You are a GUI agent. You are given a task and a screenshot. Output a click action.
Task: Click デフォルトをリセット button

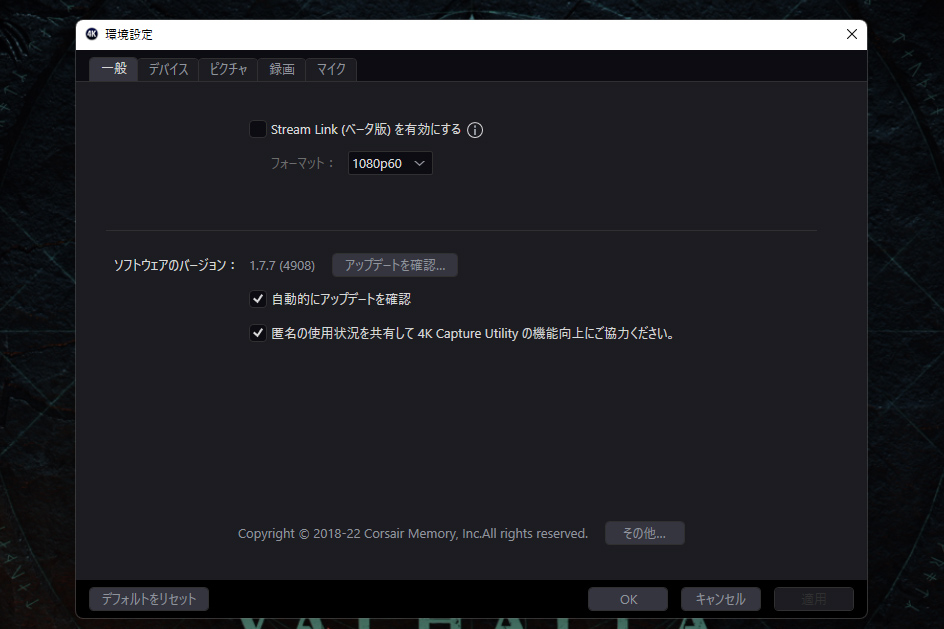(149, 599)
